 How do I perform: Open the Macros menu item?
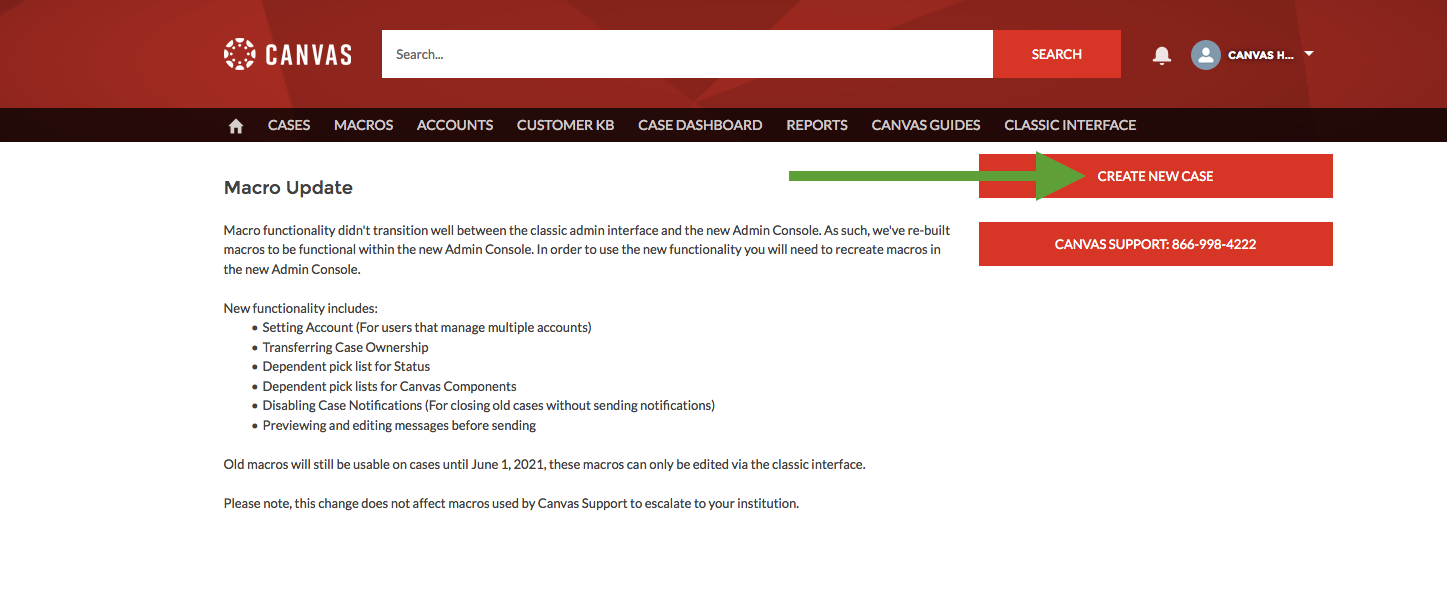(364, 125)
